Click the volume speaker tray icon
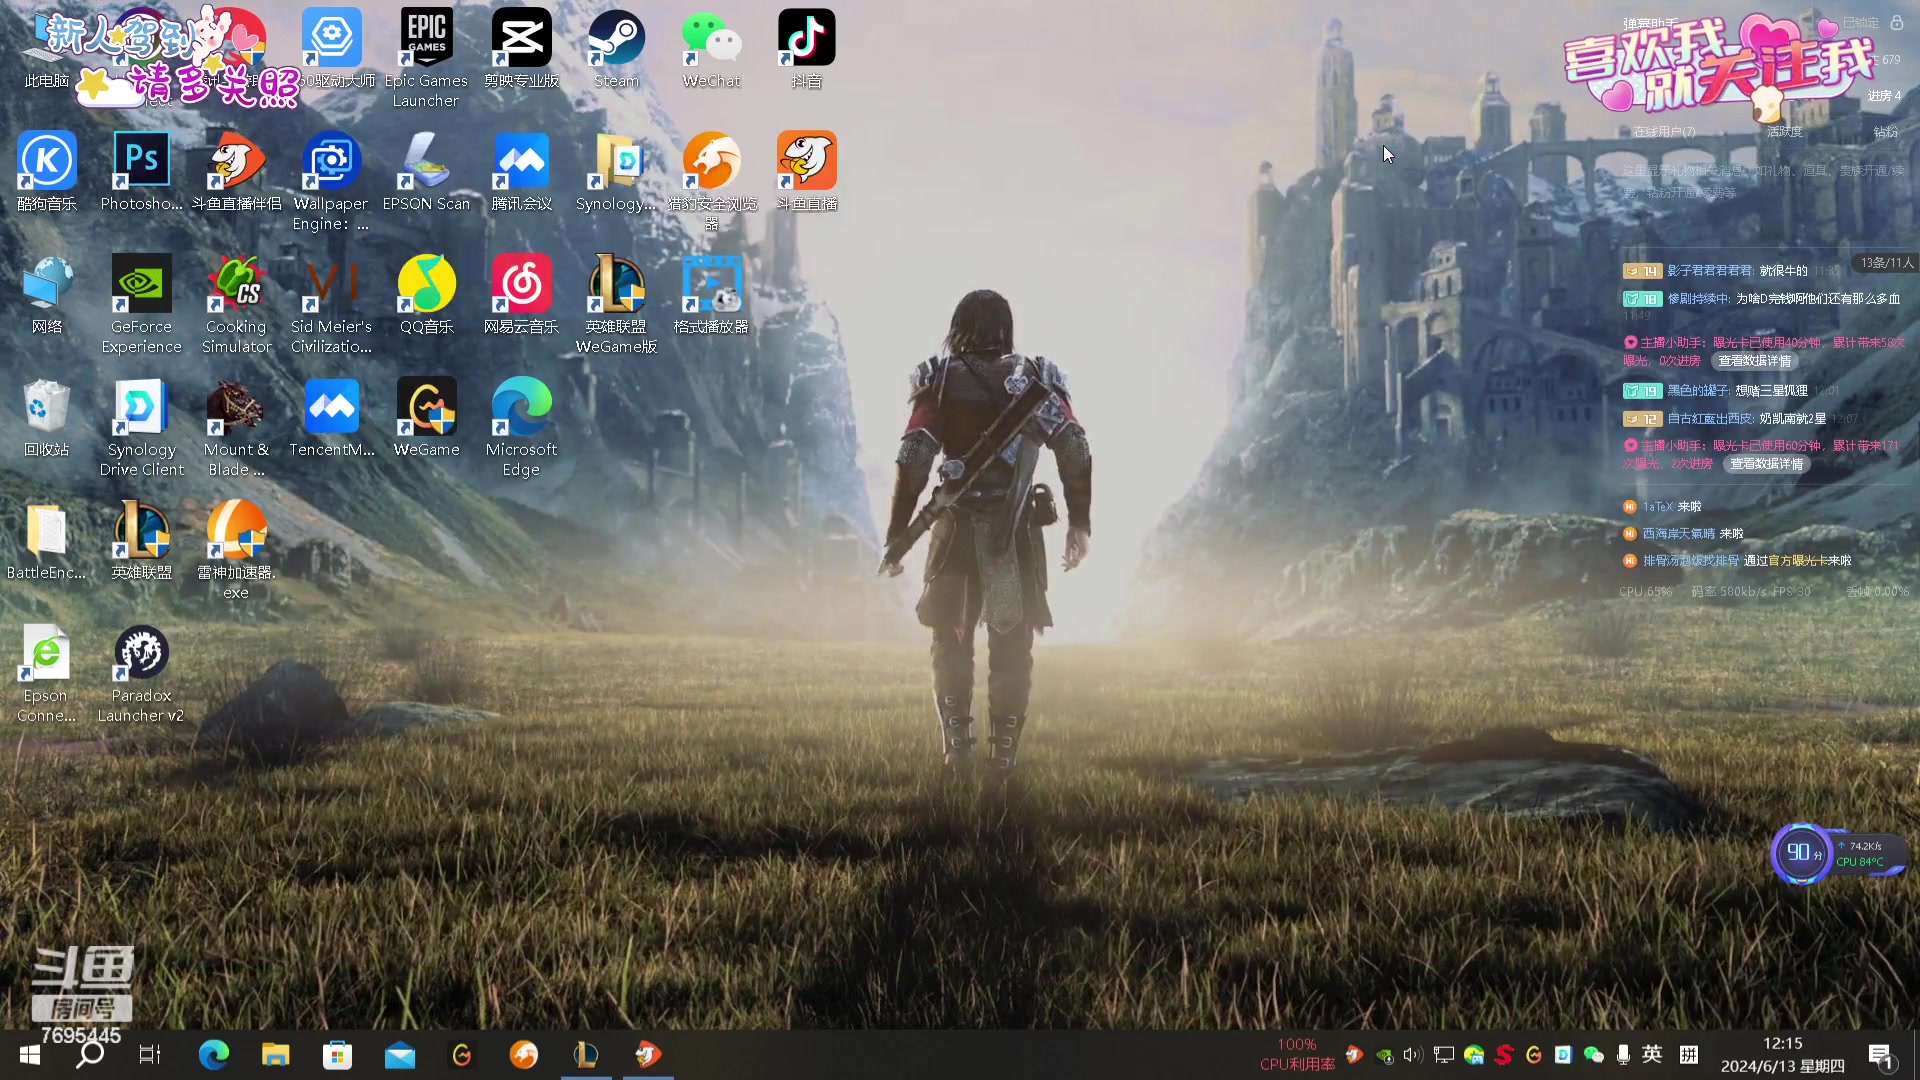1920x1080 pixels. coord(1412,1055)
